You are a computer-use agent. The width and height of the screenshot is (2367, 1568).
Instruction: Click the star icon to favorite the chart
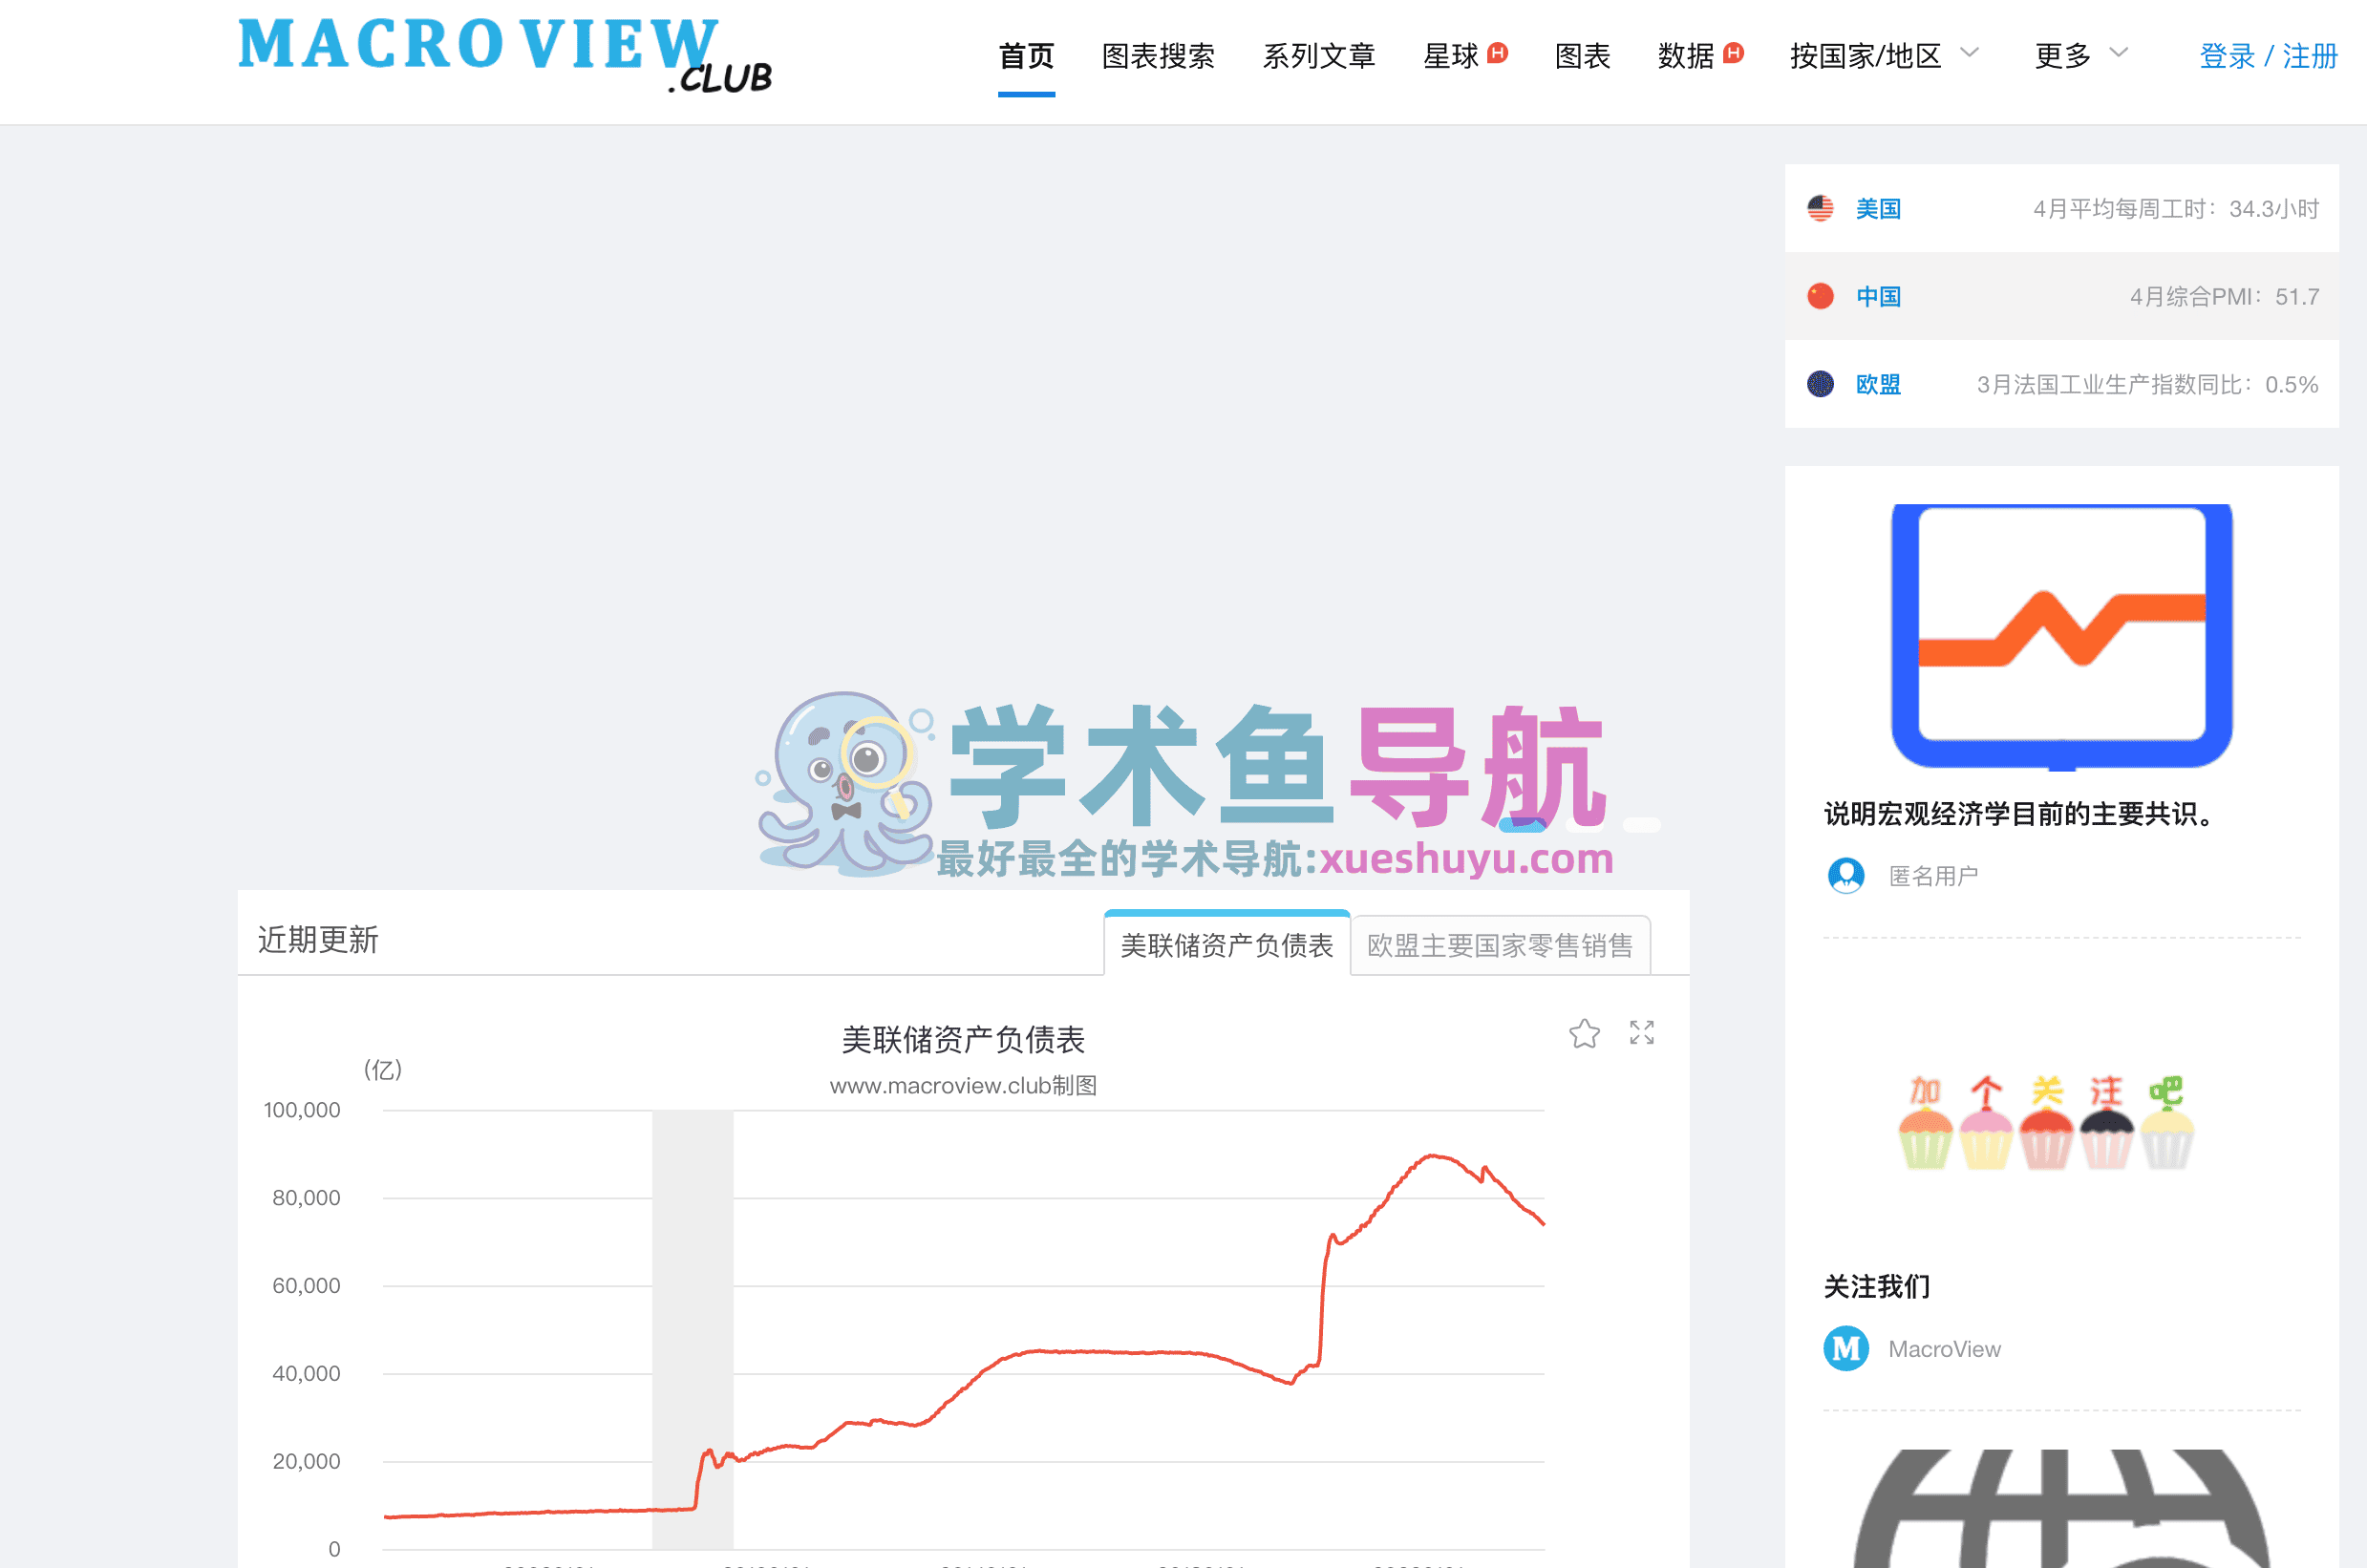(1585, 1034)
